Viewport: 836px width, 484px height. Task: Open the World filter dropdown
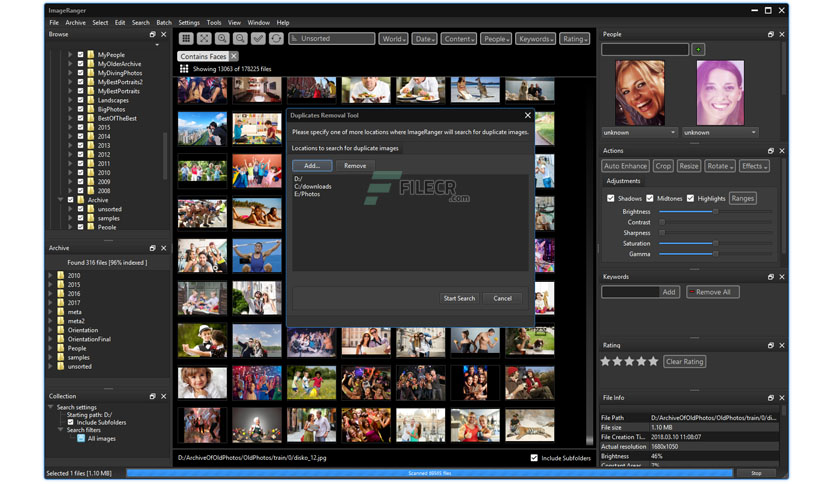pos(393,39)
